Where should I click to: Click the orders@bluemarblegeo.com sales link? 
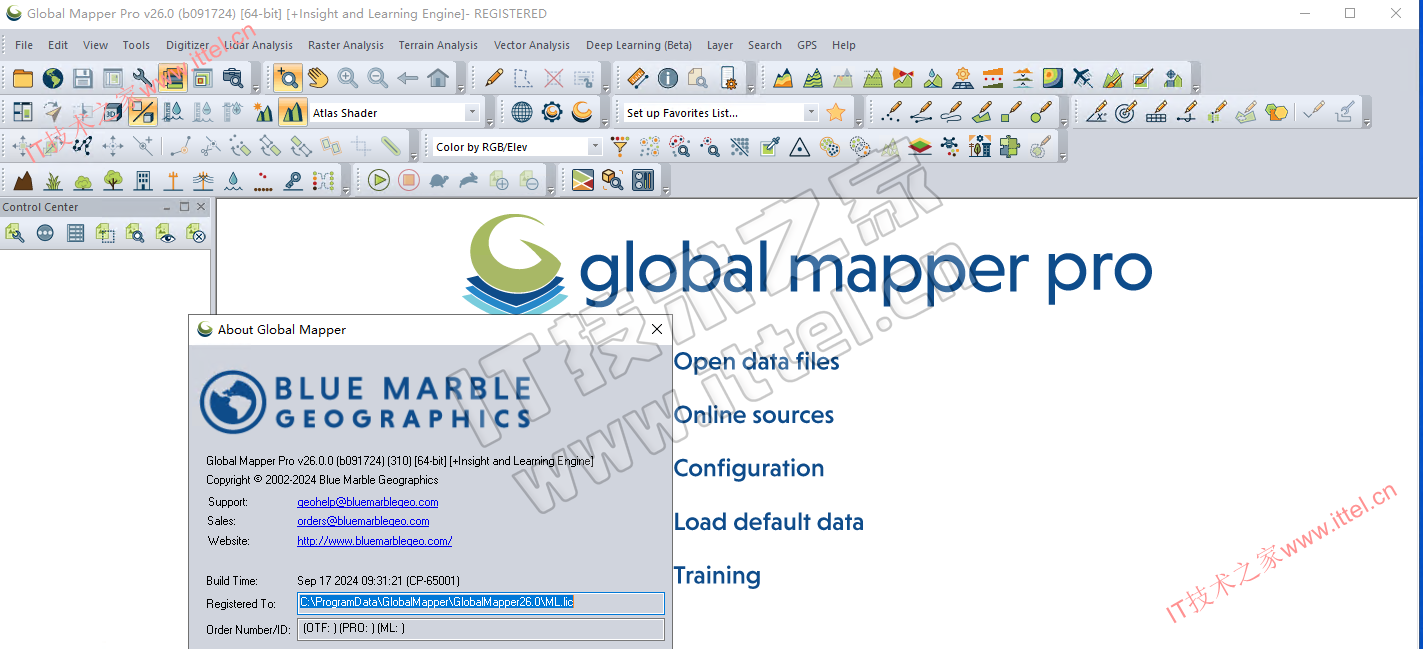tap(363, 521)
